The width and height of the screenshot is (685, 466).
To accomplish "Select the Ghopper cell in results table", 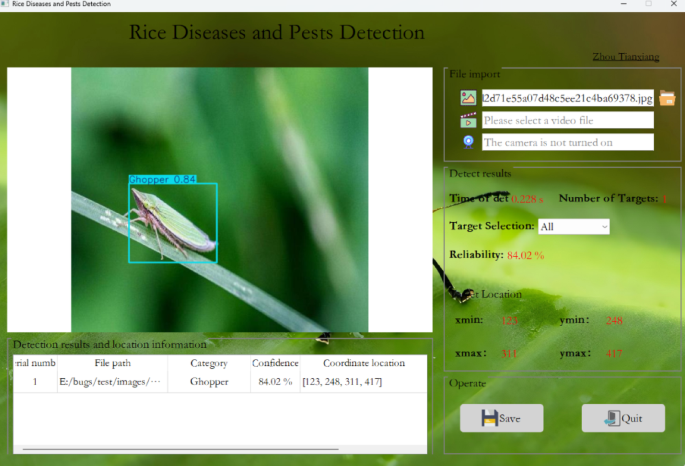I will pyautogui.click(x=210, y=381).
